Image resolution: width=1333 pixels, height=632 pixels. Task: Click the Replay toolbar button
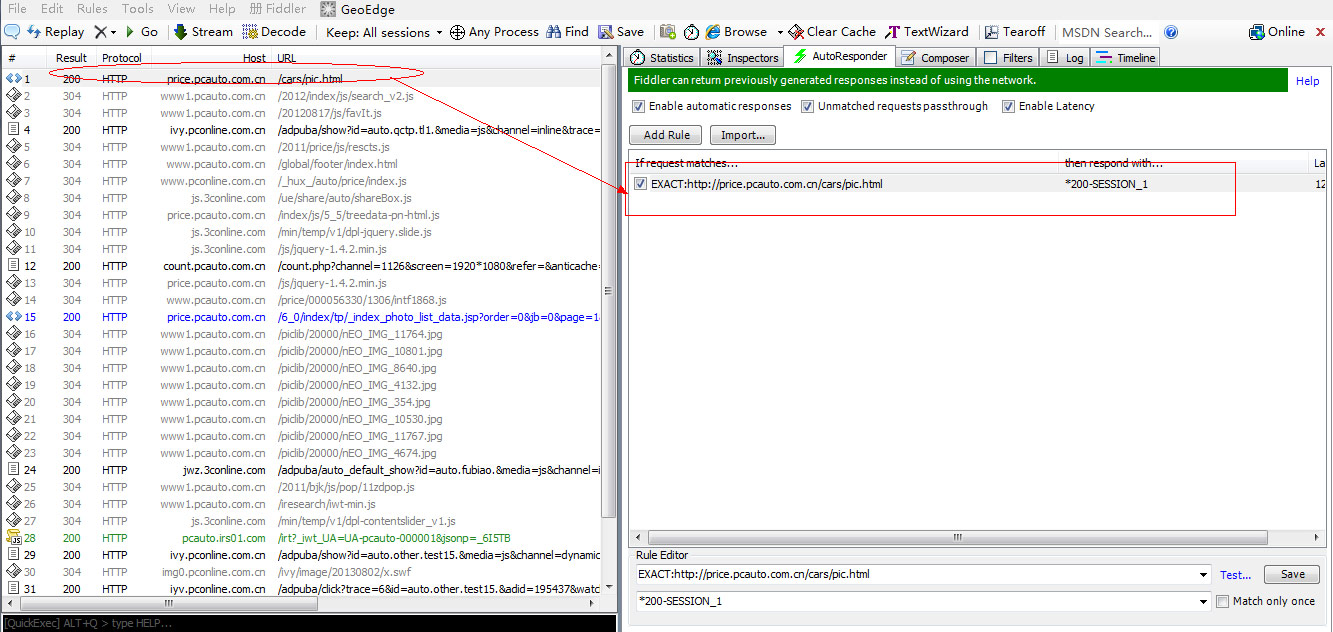[x=56, y=32]
